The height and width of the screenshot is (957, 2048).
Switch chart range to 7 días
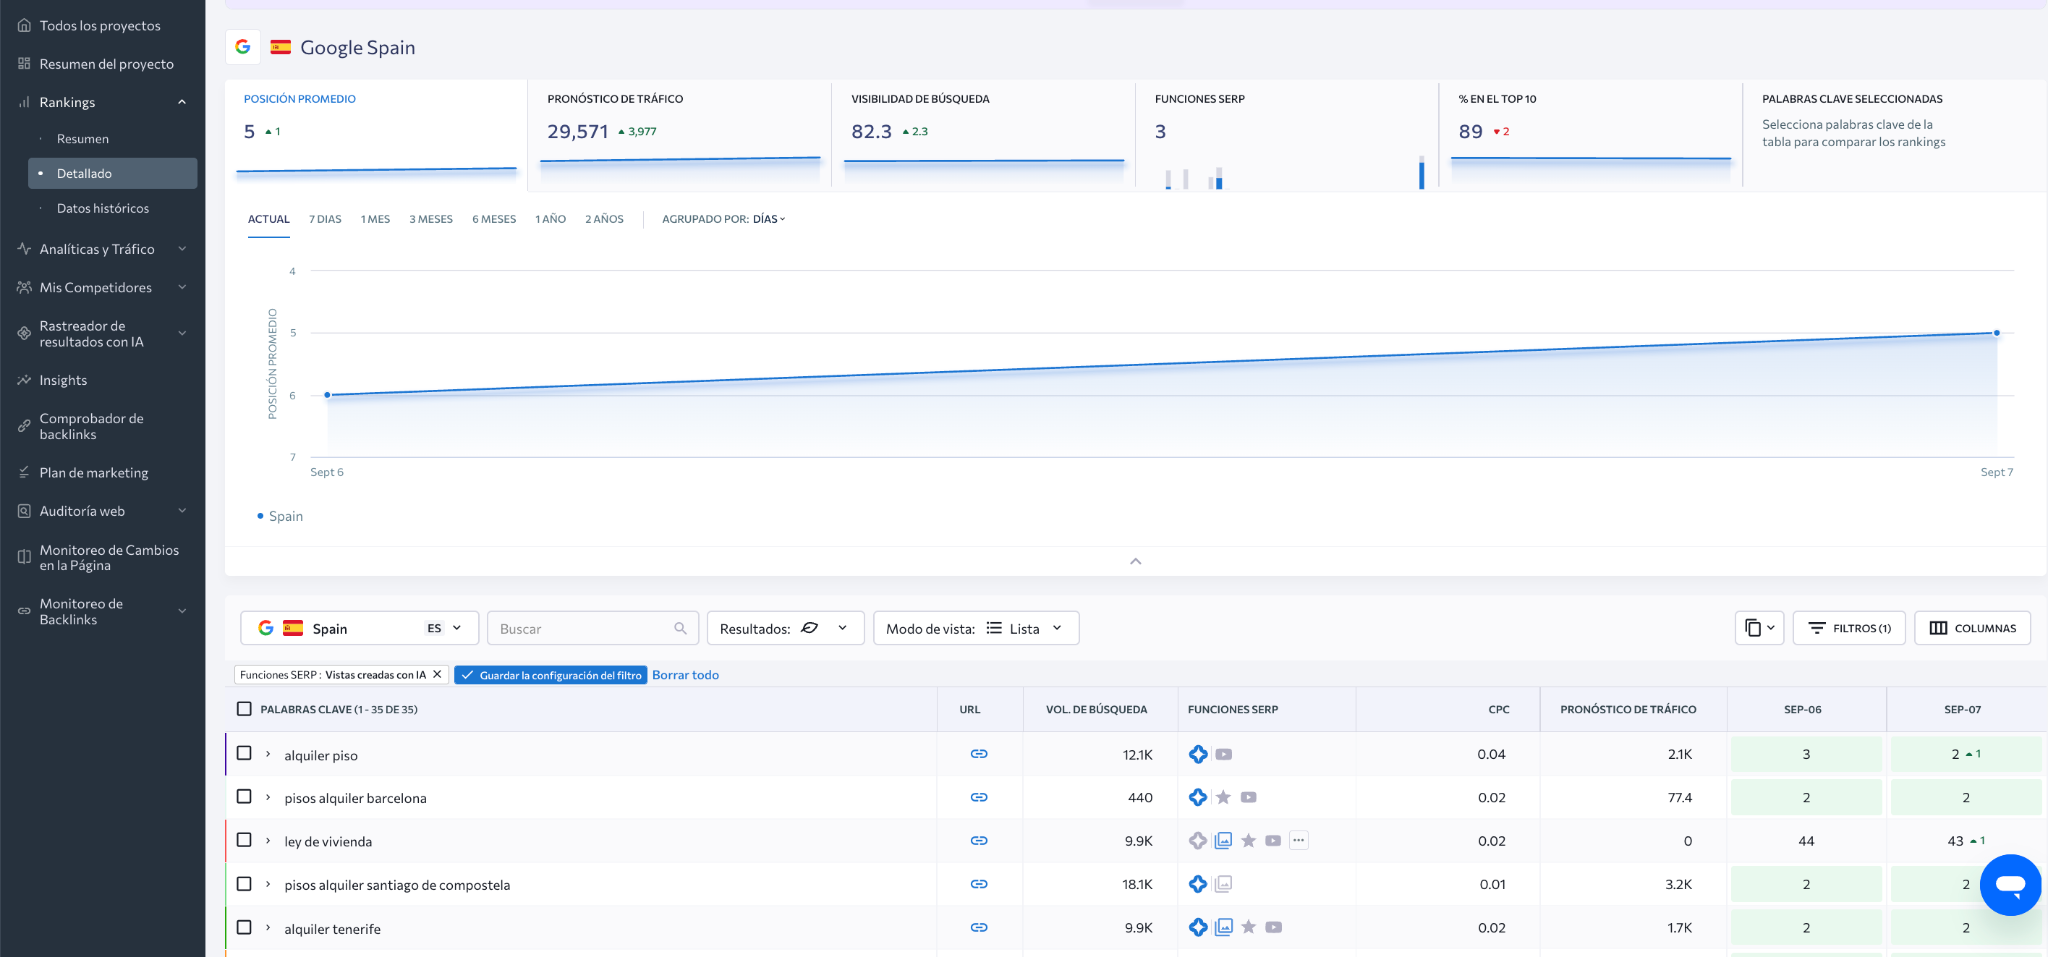point(325,219)
